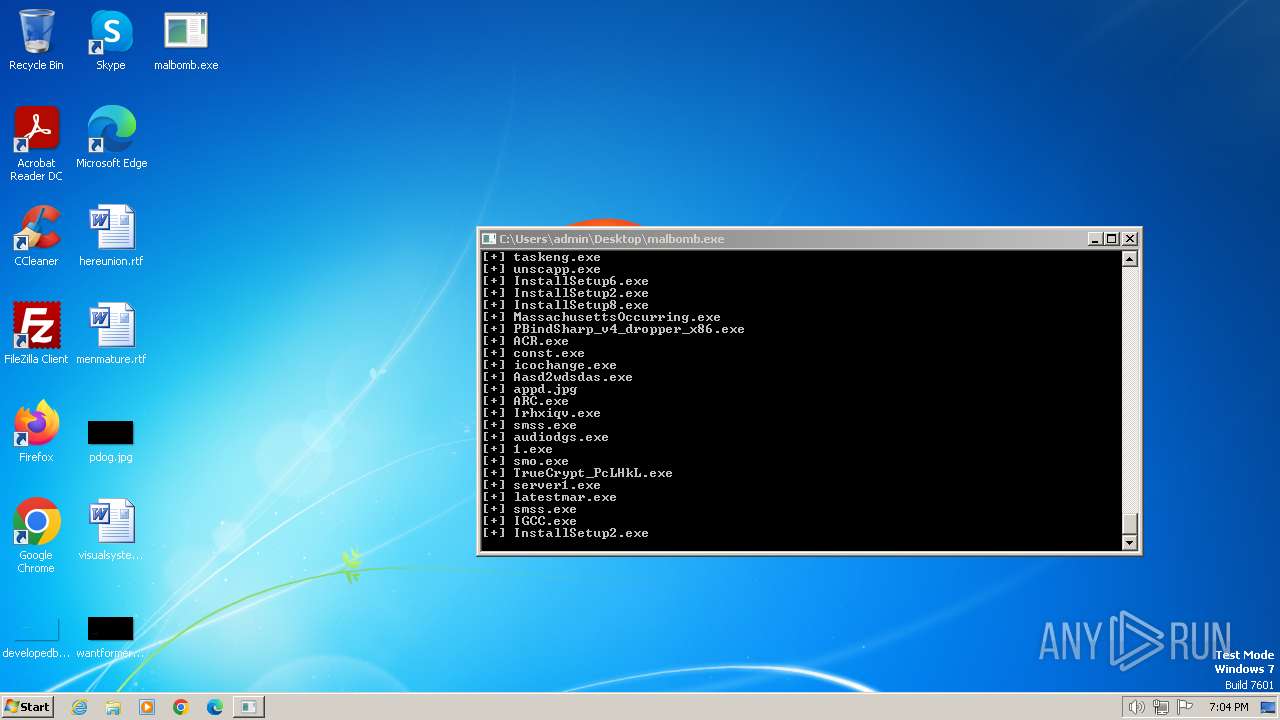Click the Show desktop button
The width and height of the screenshot is (1280, 720).
1270,707
